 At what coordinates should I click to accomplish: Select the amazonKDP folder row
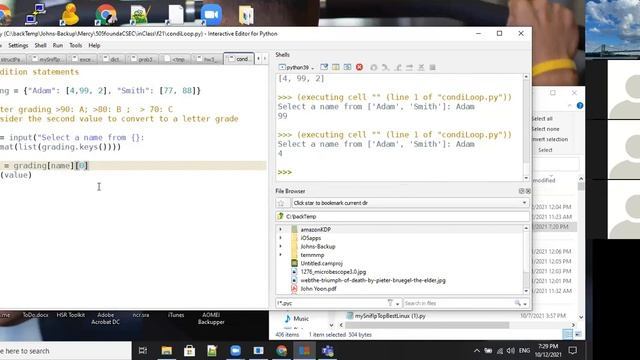coord(400,229)
